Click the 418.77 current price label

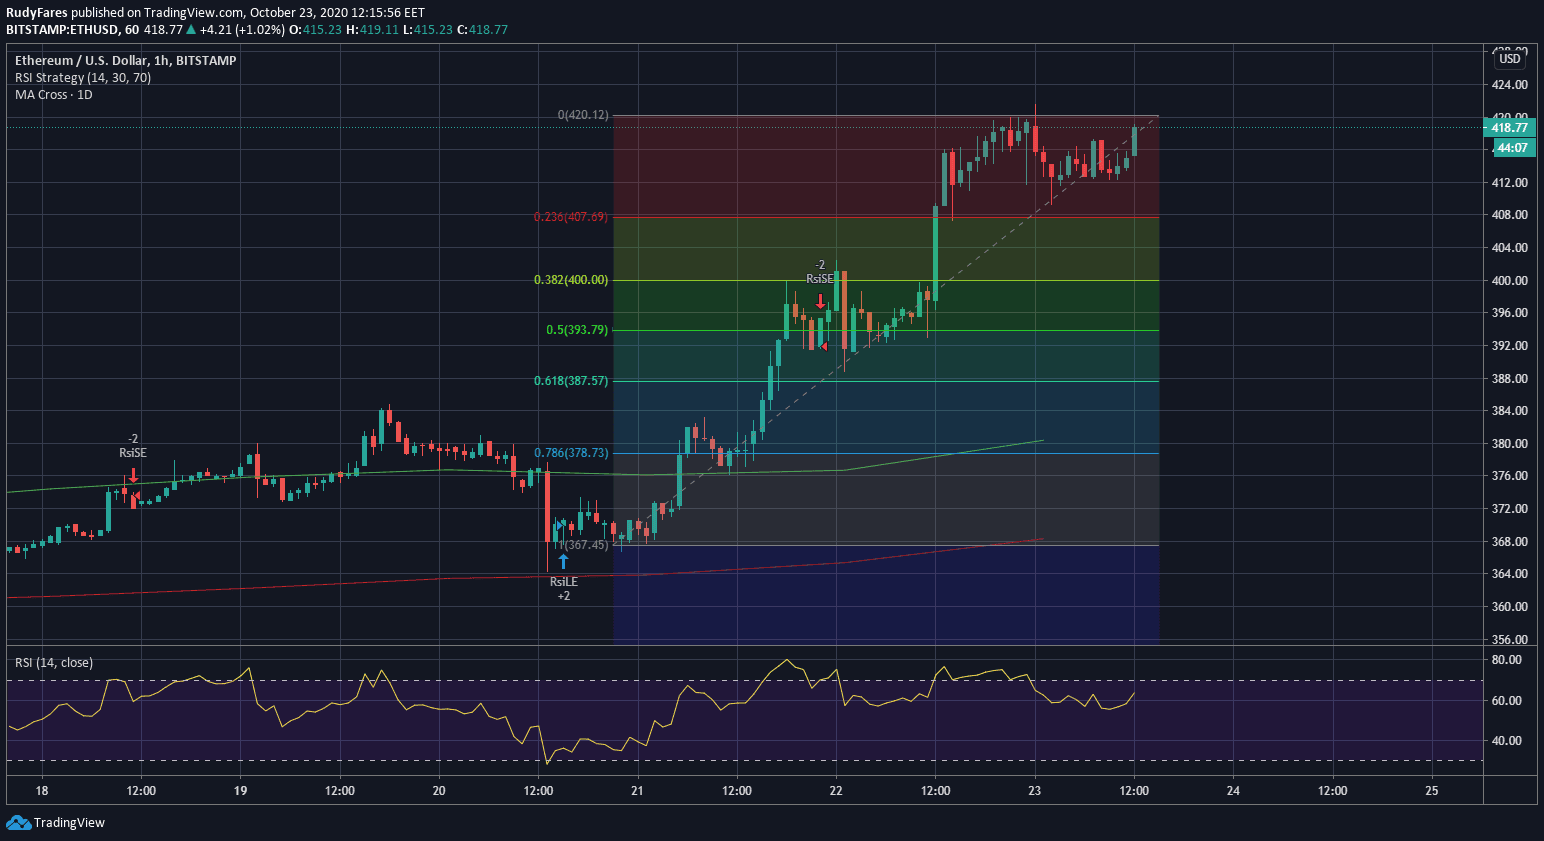tap(1509, 128)
